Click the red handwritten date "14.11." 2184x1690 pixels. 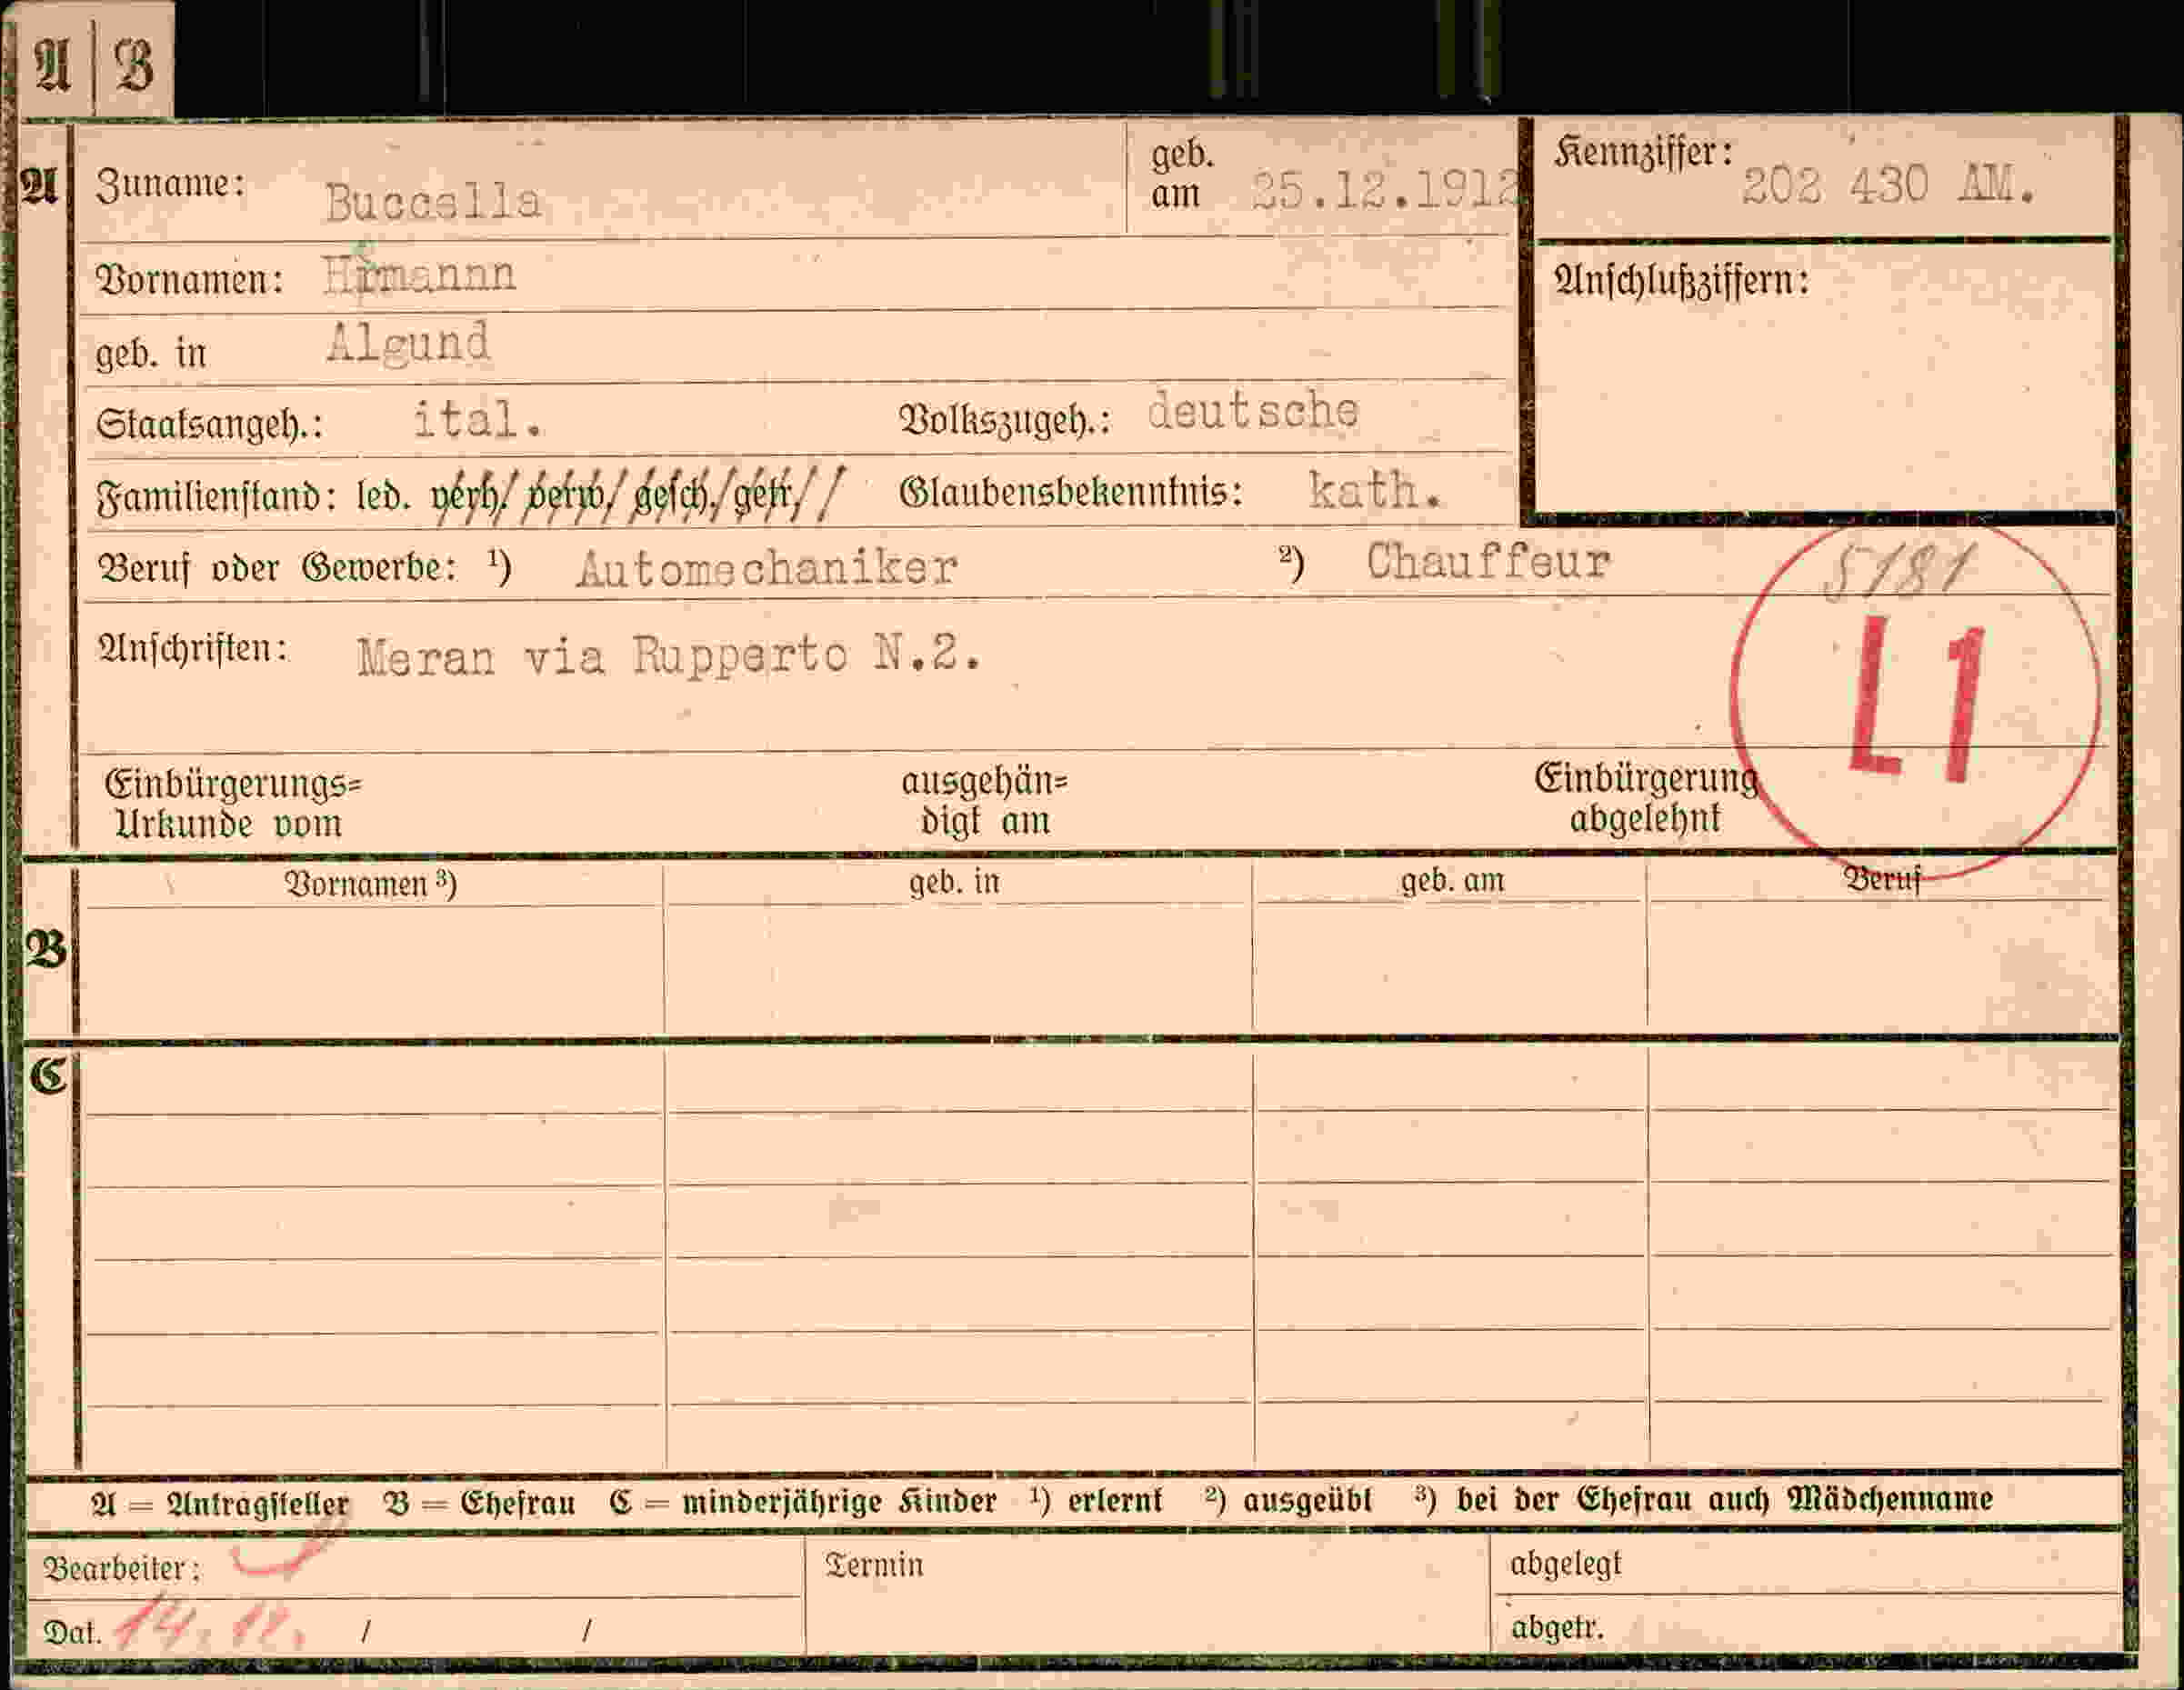click(210, 1626)
